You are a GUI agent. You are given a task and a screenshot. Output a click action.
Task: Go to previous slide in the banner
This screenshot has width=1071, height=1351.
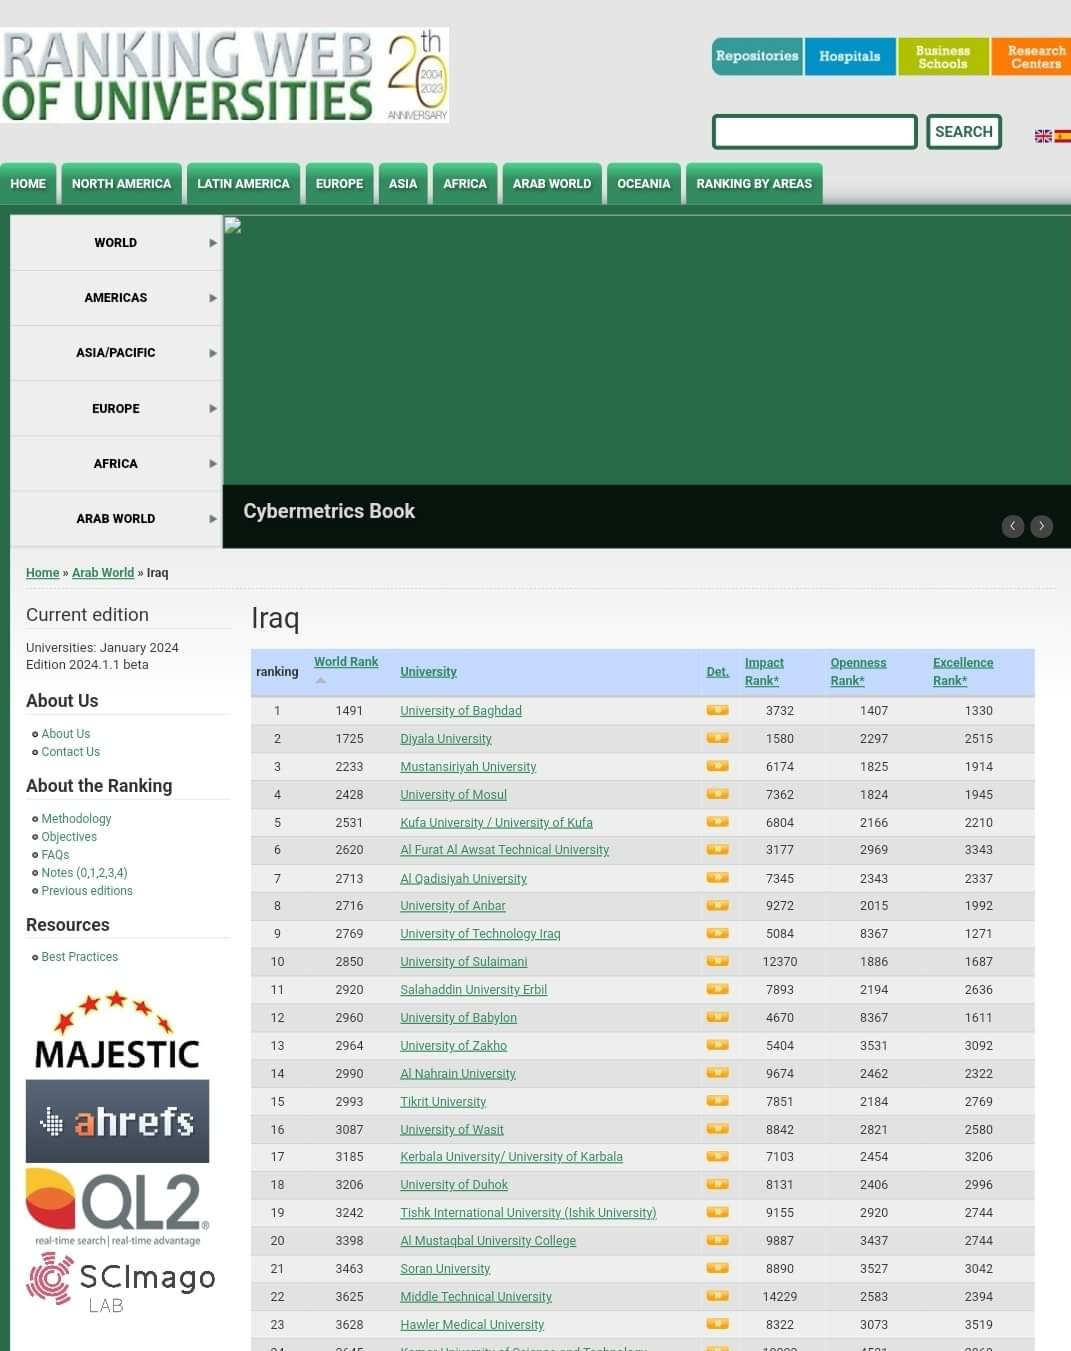click(1013, 526)
